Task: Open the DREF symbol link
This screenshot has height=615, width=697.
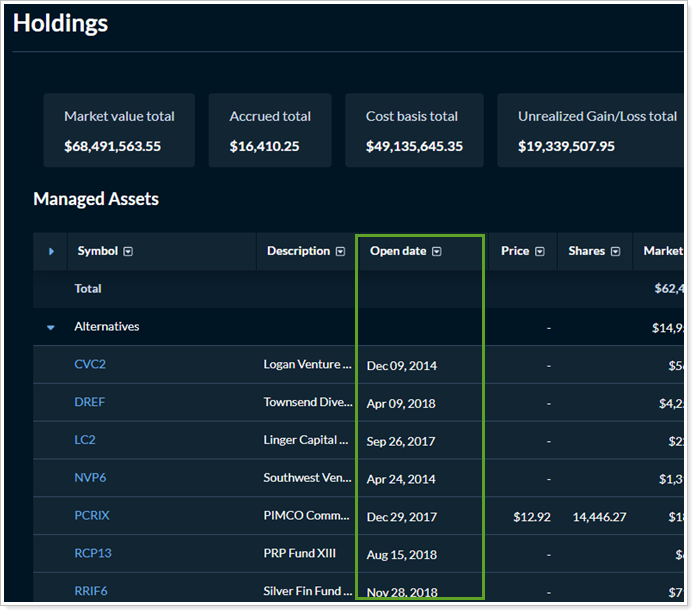Action: click(90, 402)
